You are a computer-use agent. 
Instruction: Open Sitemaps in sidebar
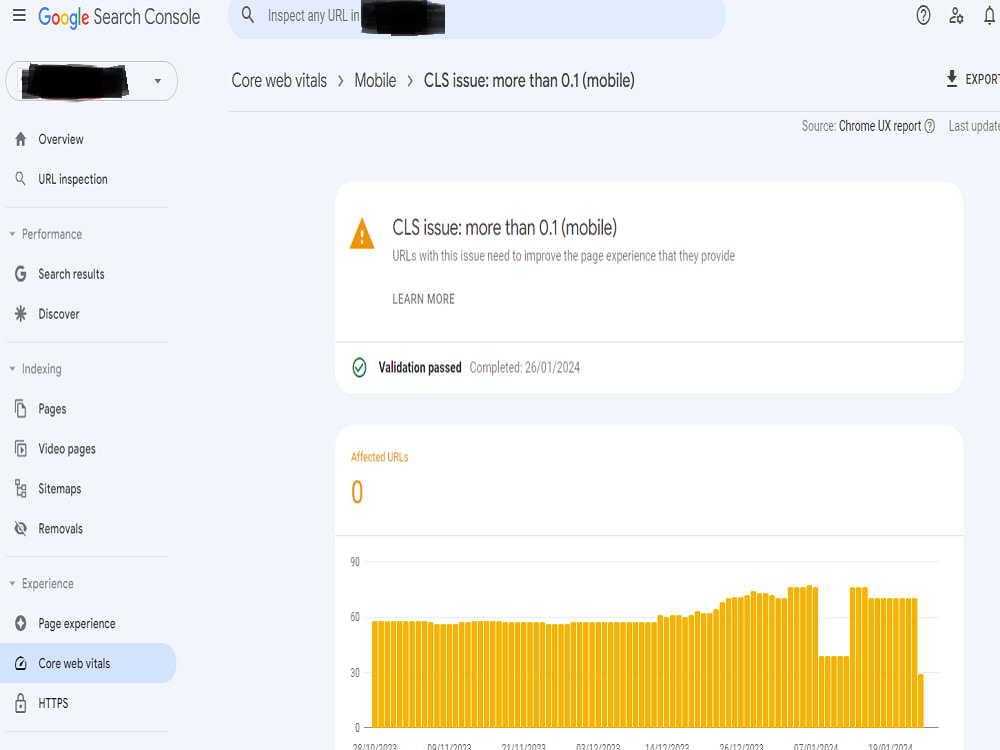[59, 489]
